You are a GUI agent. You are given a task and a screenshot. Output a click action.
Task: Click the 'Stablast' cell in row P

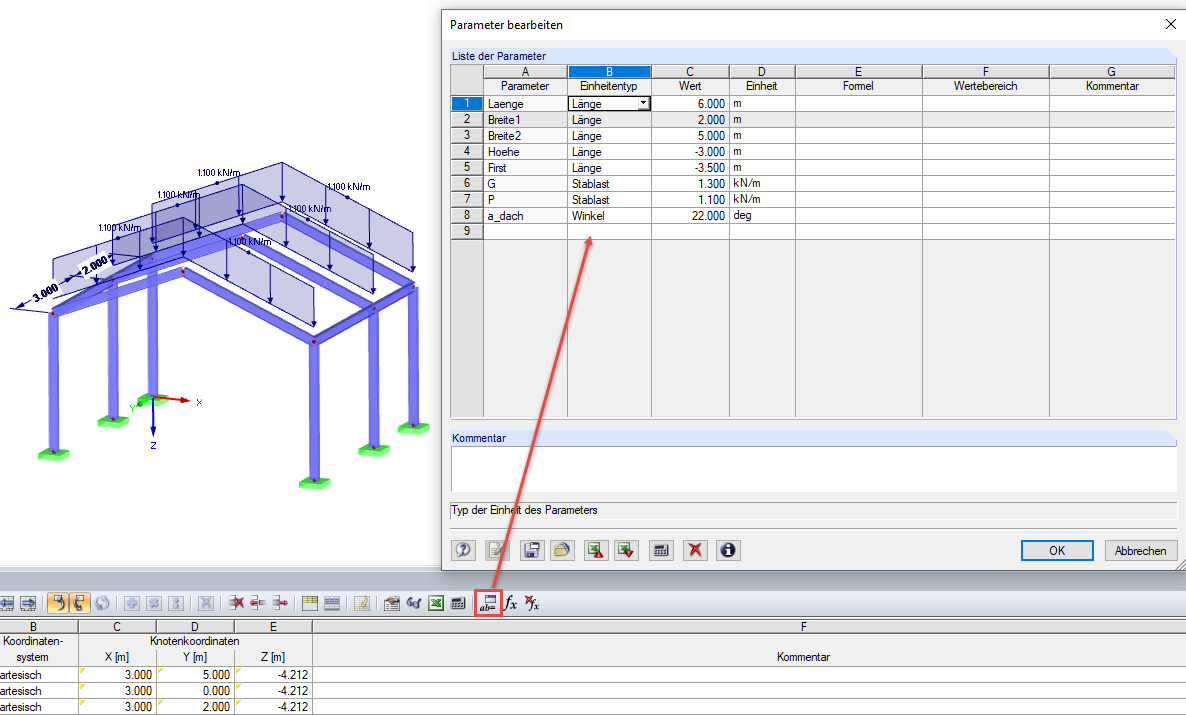coord(609,200)
